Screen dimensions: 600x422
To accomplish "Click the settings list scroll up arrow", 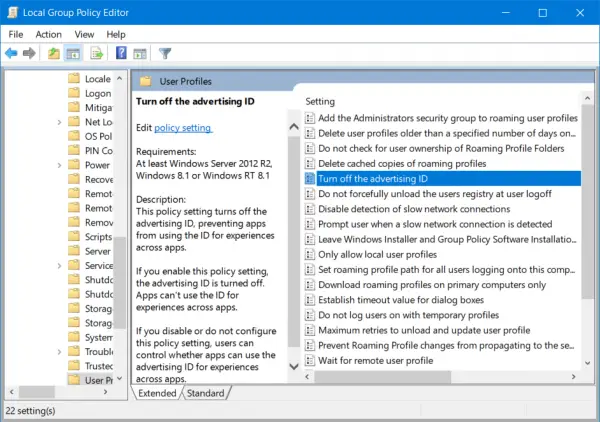I will (587, 98).
